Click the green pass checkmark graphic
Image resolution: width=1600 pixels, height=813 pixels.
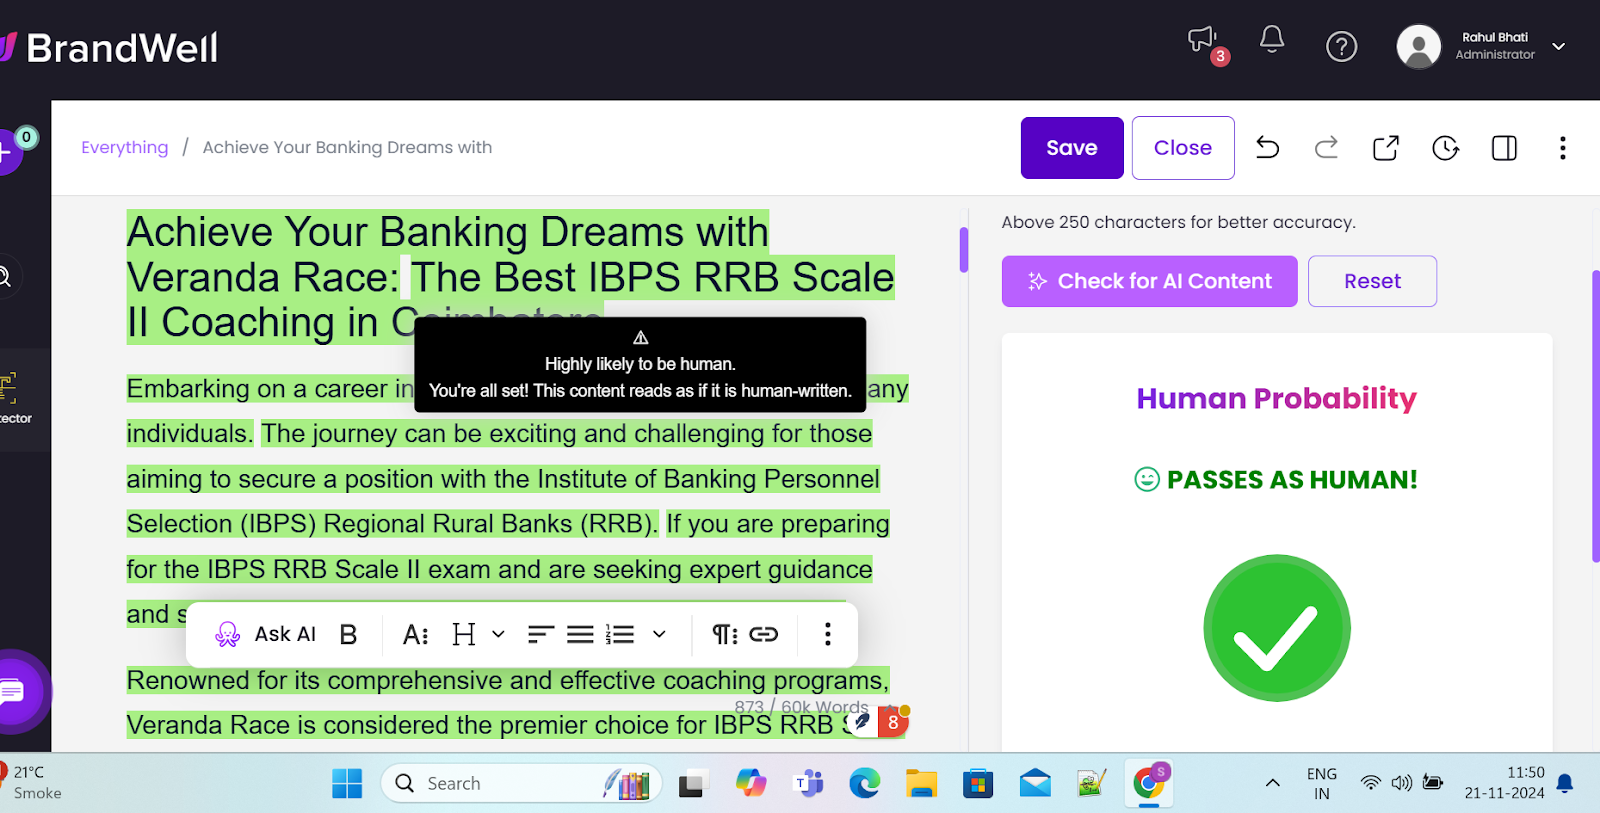coord(1276,628)
